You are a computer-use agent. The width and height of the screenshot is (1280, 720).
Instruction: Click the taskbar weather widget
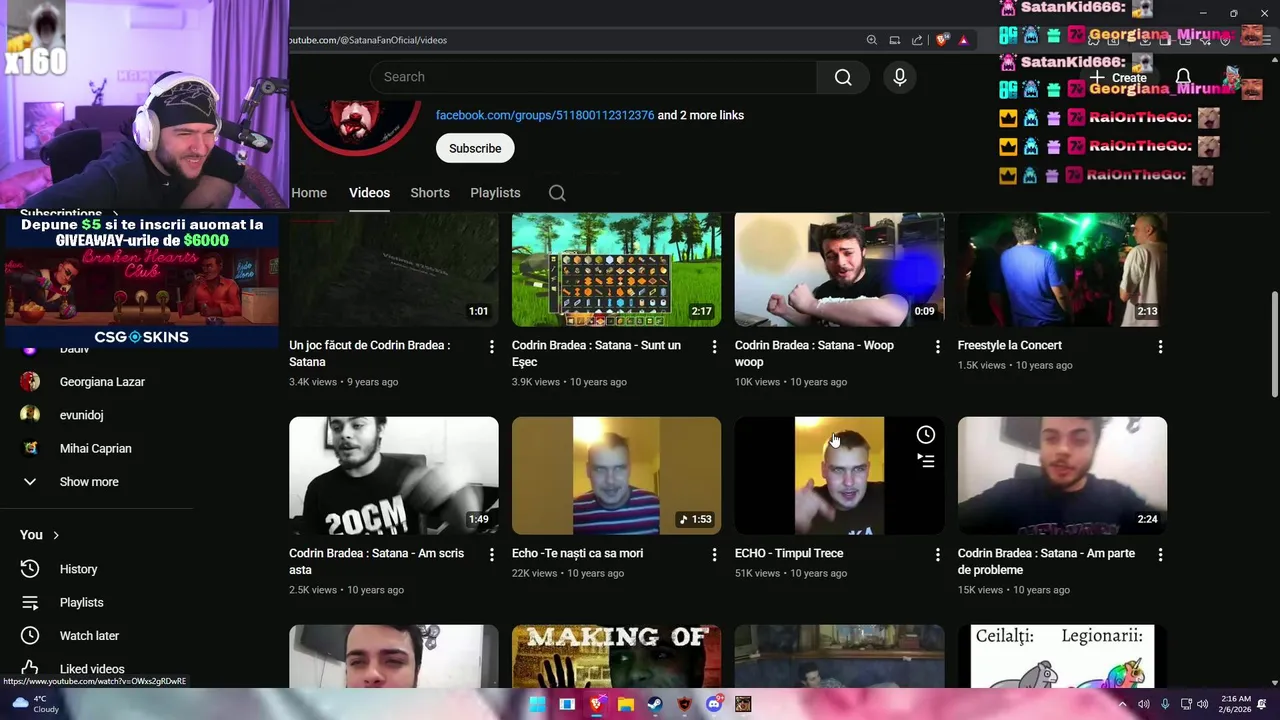coord(36,704)
